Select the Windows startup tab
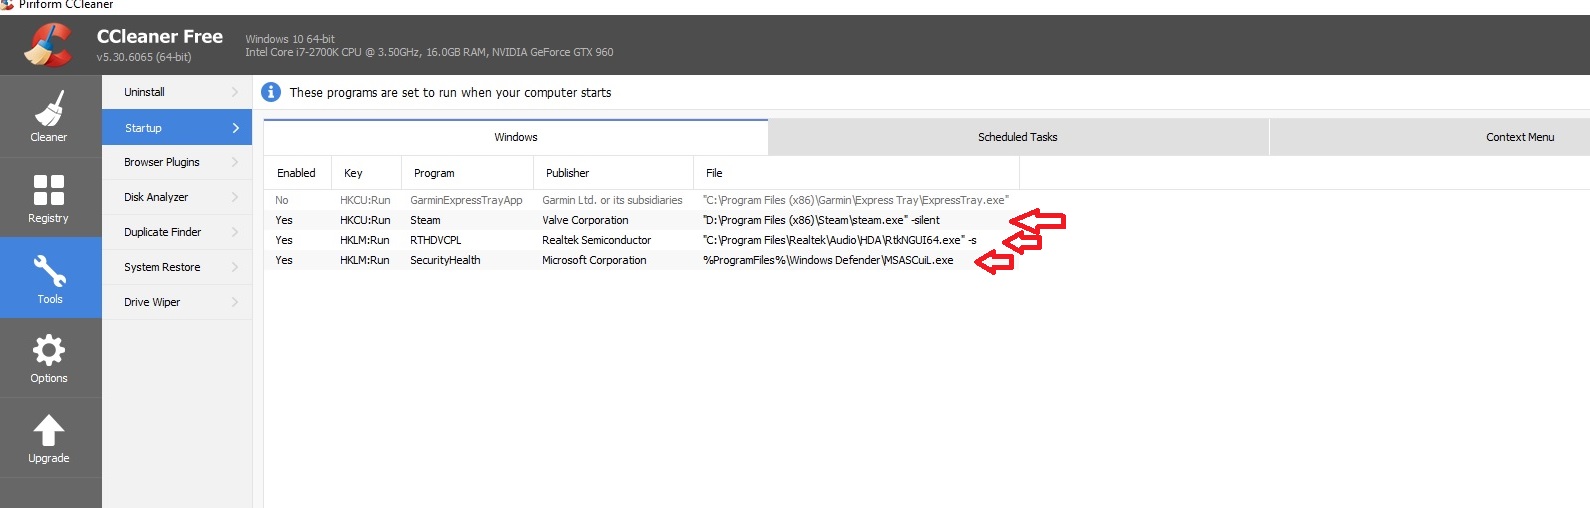Image resolution: width=1590 pixels, height=508 pixels. [x=515, y=137]
